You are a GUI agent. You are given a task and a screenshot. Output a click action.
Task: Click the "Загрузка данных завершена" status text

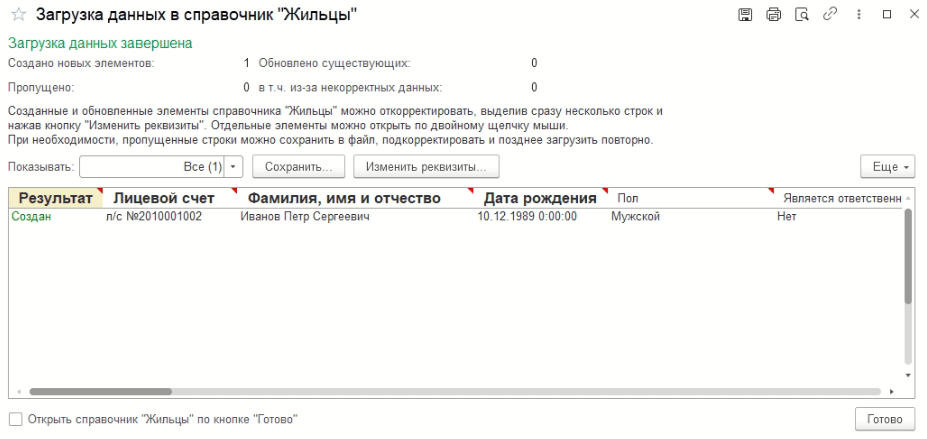[100, 43]
